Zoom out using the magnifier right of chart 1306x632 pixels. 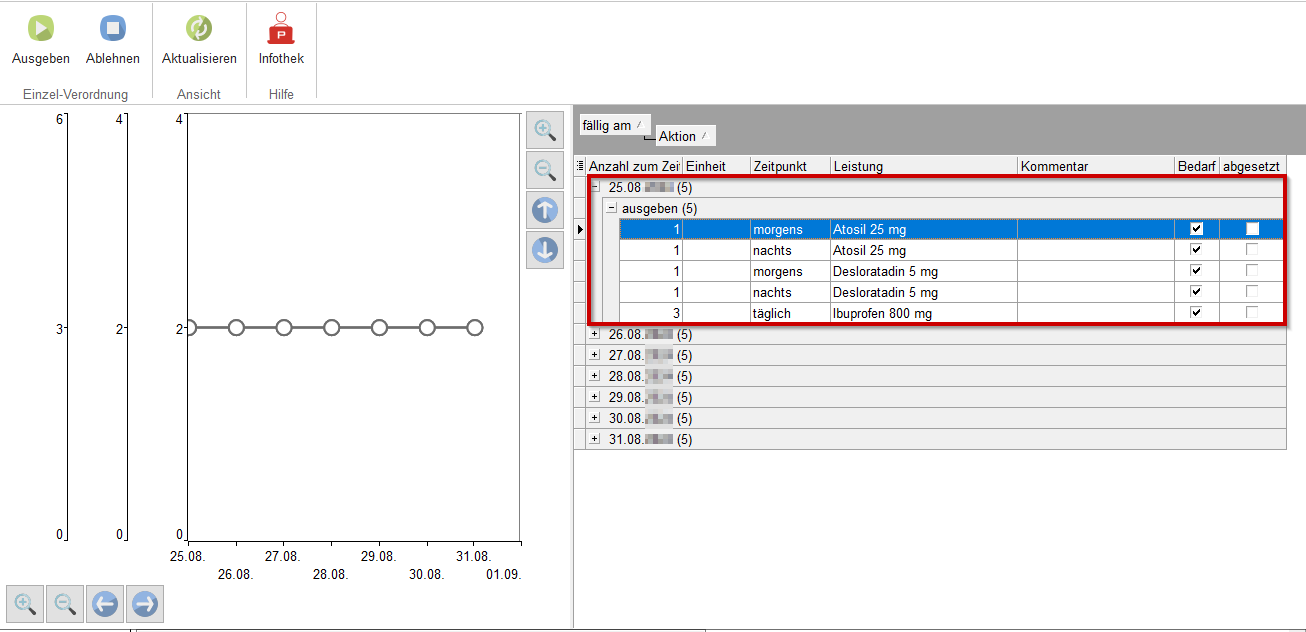[545, 170]
